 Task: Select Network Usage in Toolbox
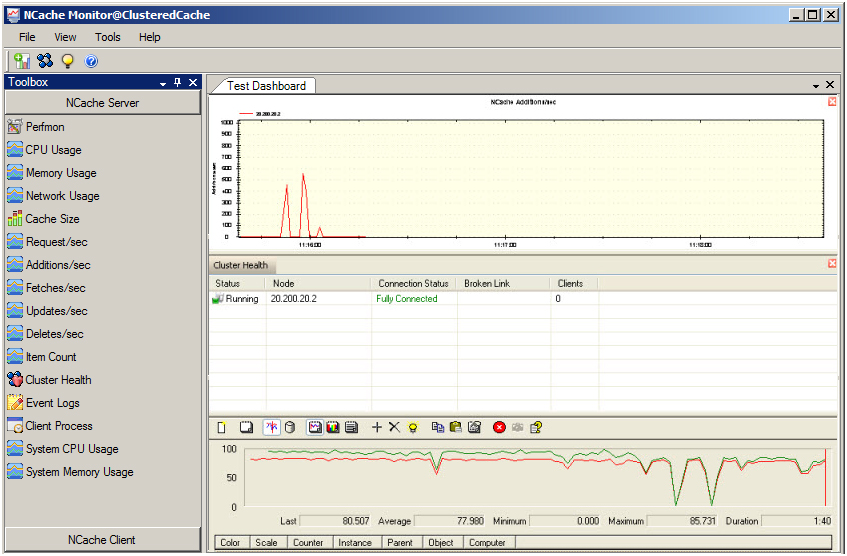53,196
